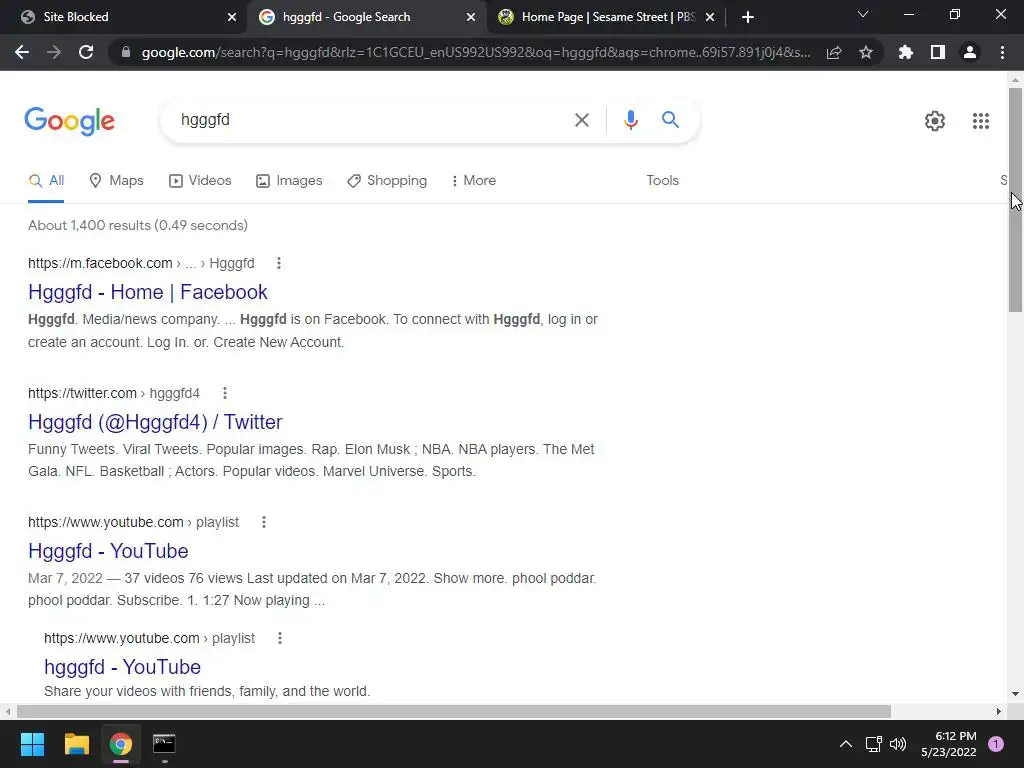Click the lock icon in address bar

[126, 52]
